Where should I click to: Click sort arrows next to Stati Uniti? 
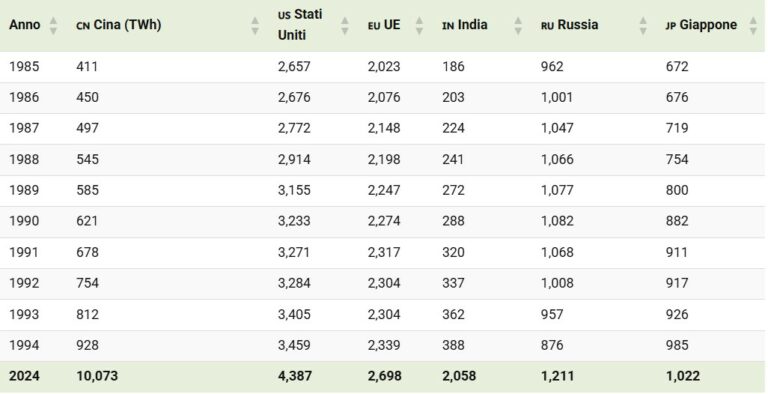[345, 25]
